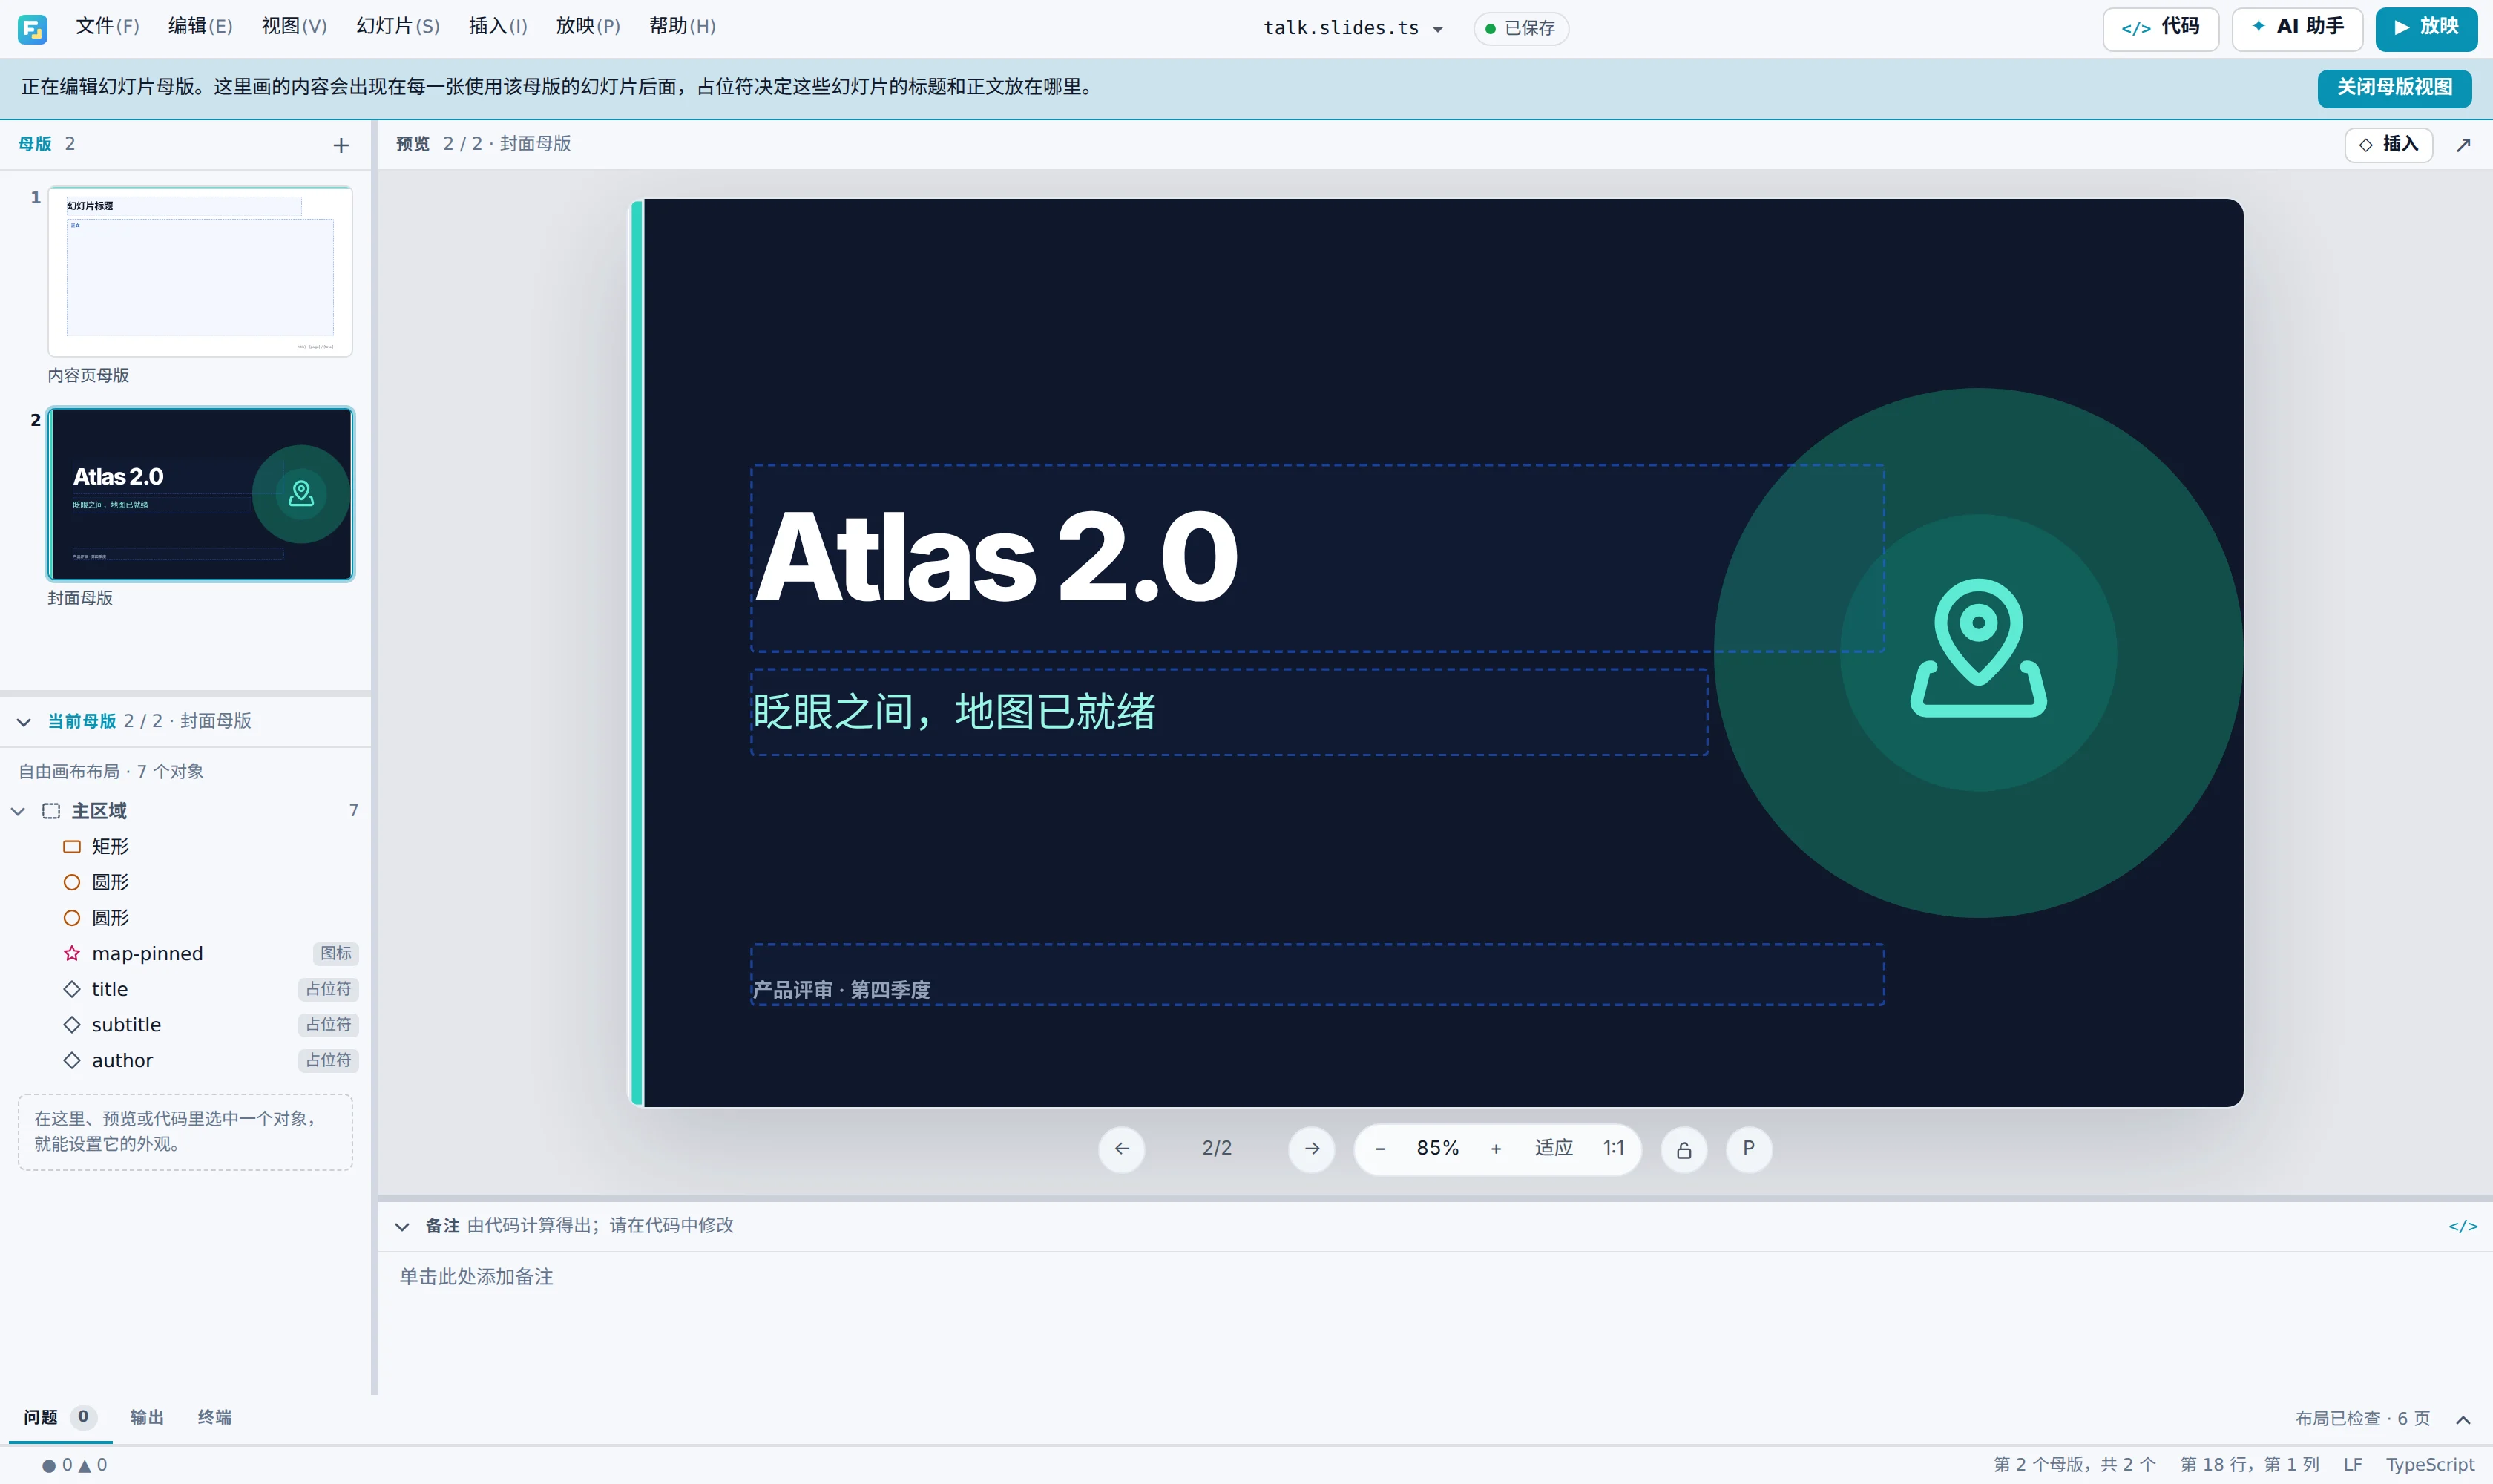Go to the next master with the right arrow

click(1312, 1149)
